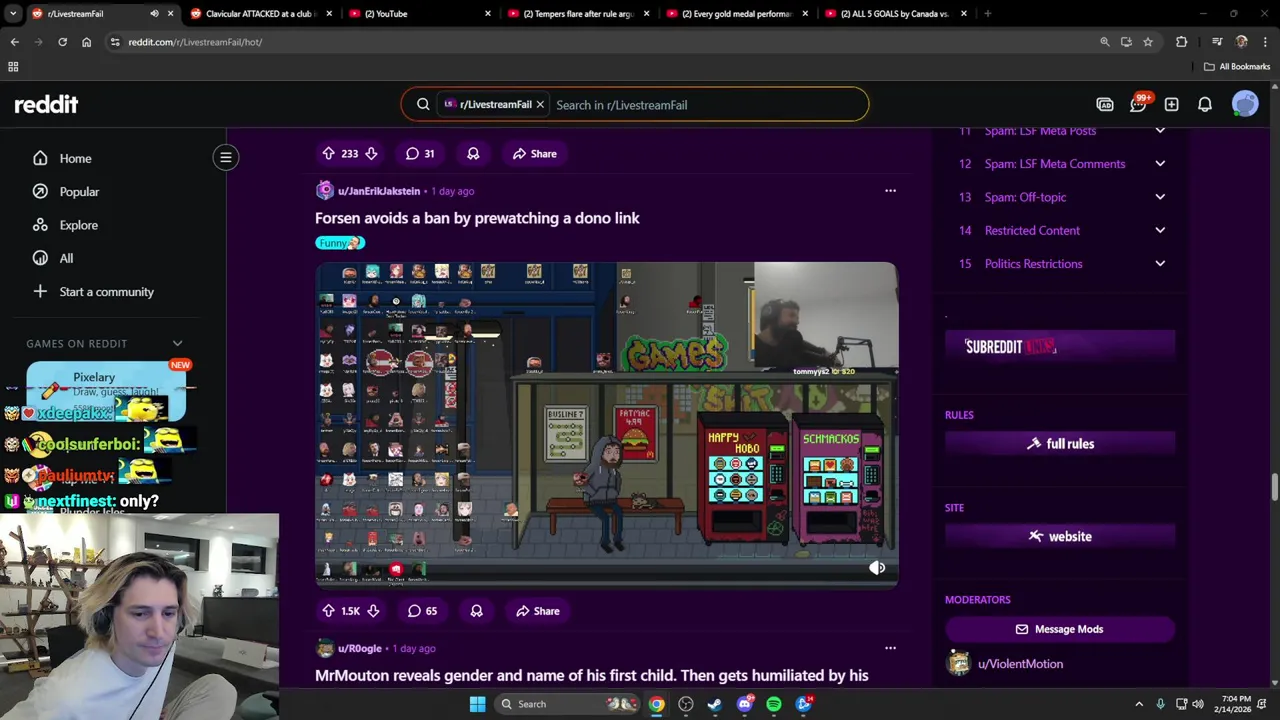Screen dimensions: 1280x720
Task: Open the MrMouton reveals gender post title
Action: [591, 676]
